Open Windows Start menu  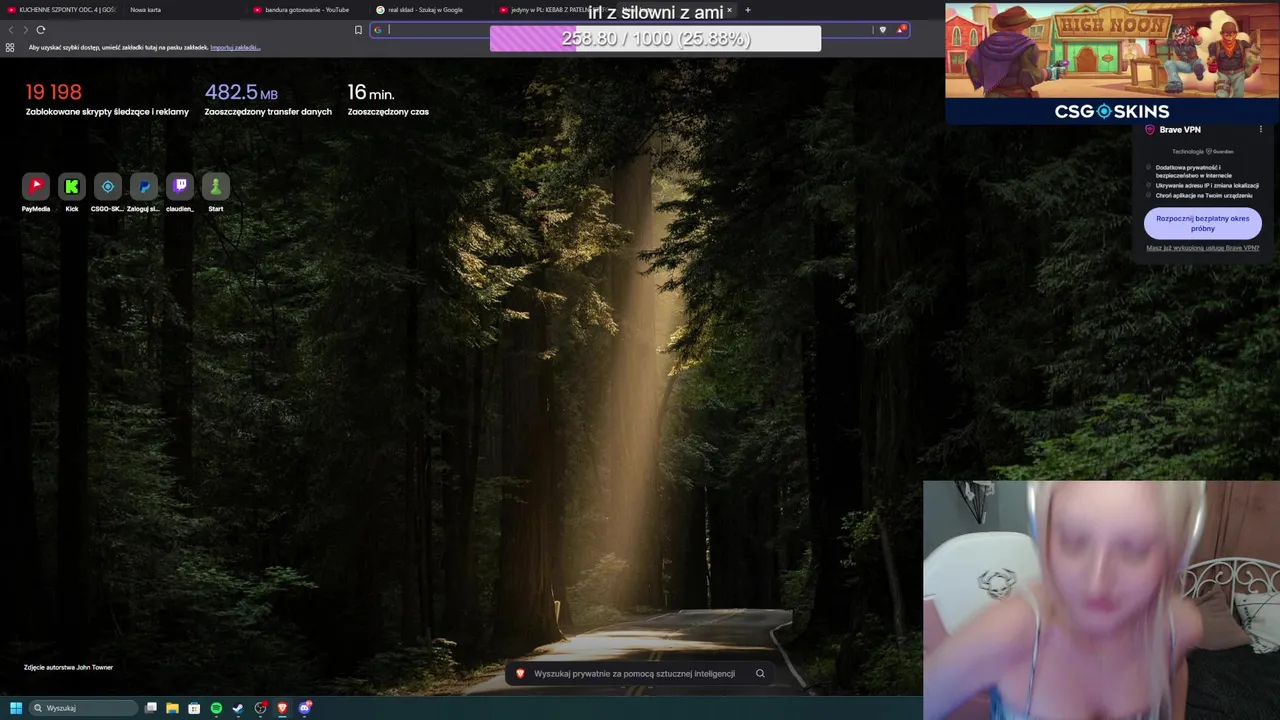point(16,708)
